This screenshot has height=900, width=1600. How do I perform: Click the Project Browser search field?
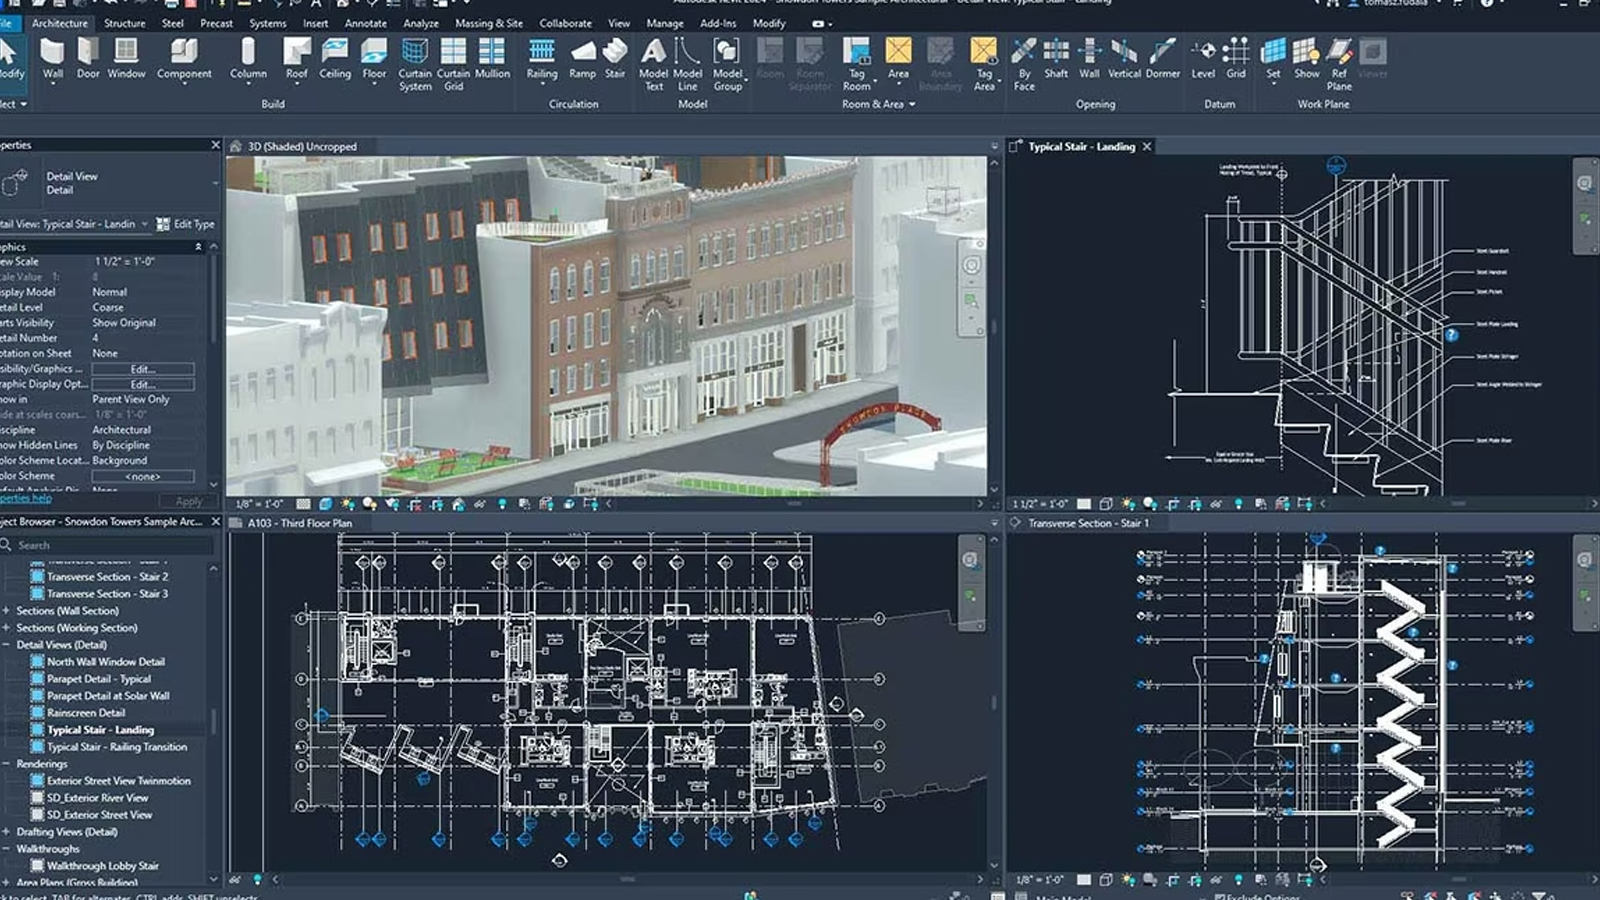tap(108, 545)
